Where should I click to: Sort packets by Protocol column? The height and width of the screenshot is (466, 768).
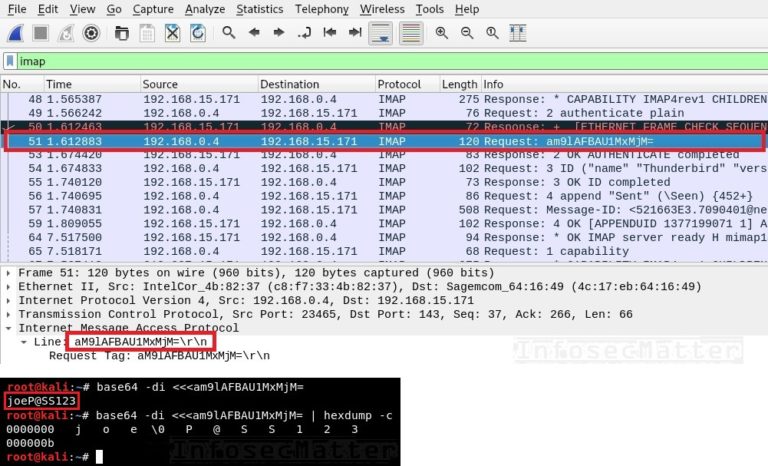(x=408, y=84)
